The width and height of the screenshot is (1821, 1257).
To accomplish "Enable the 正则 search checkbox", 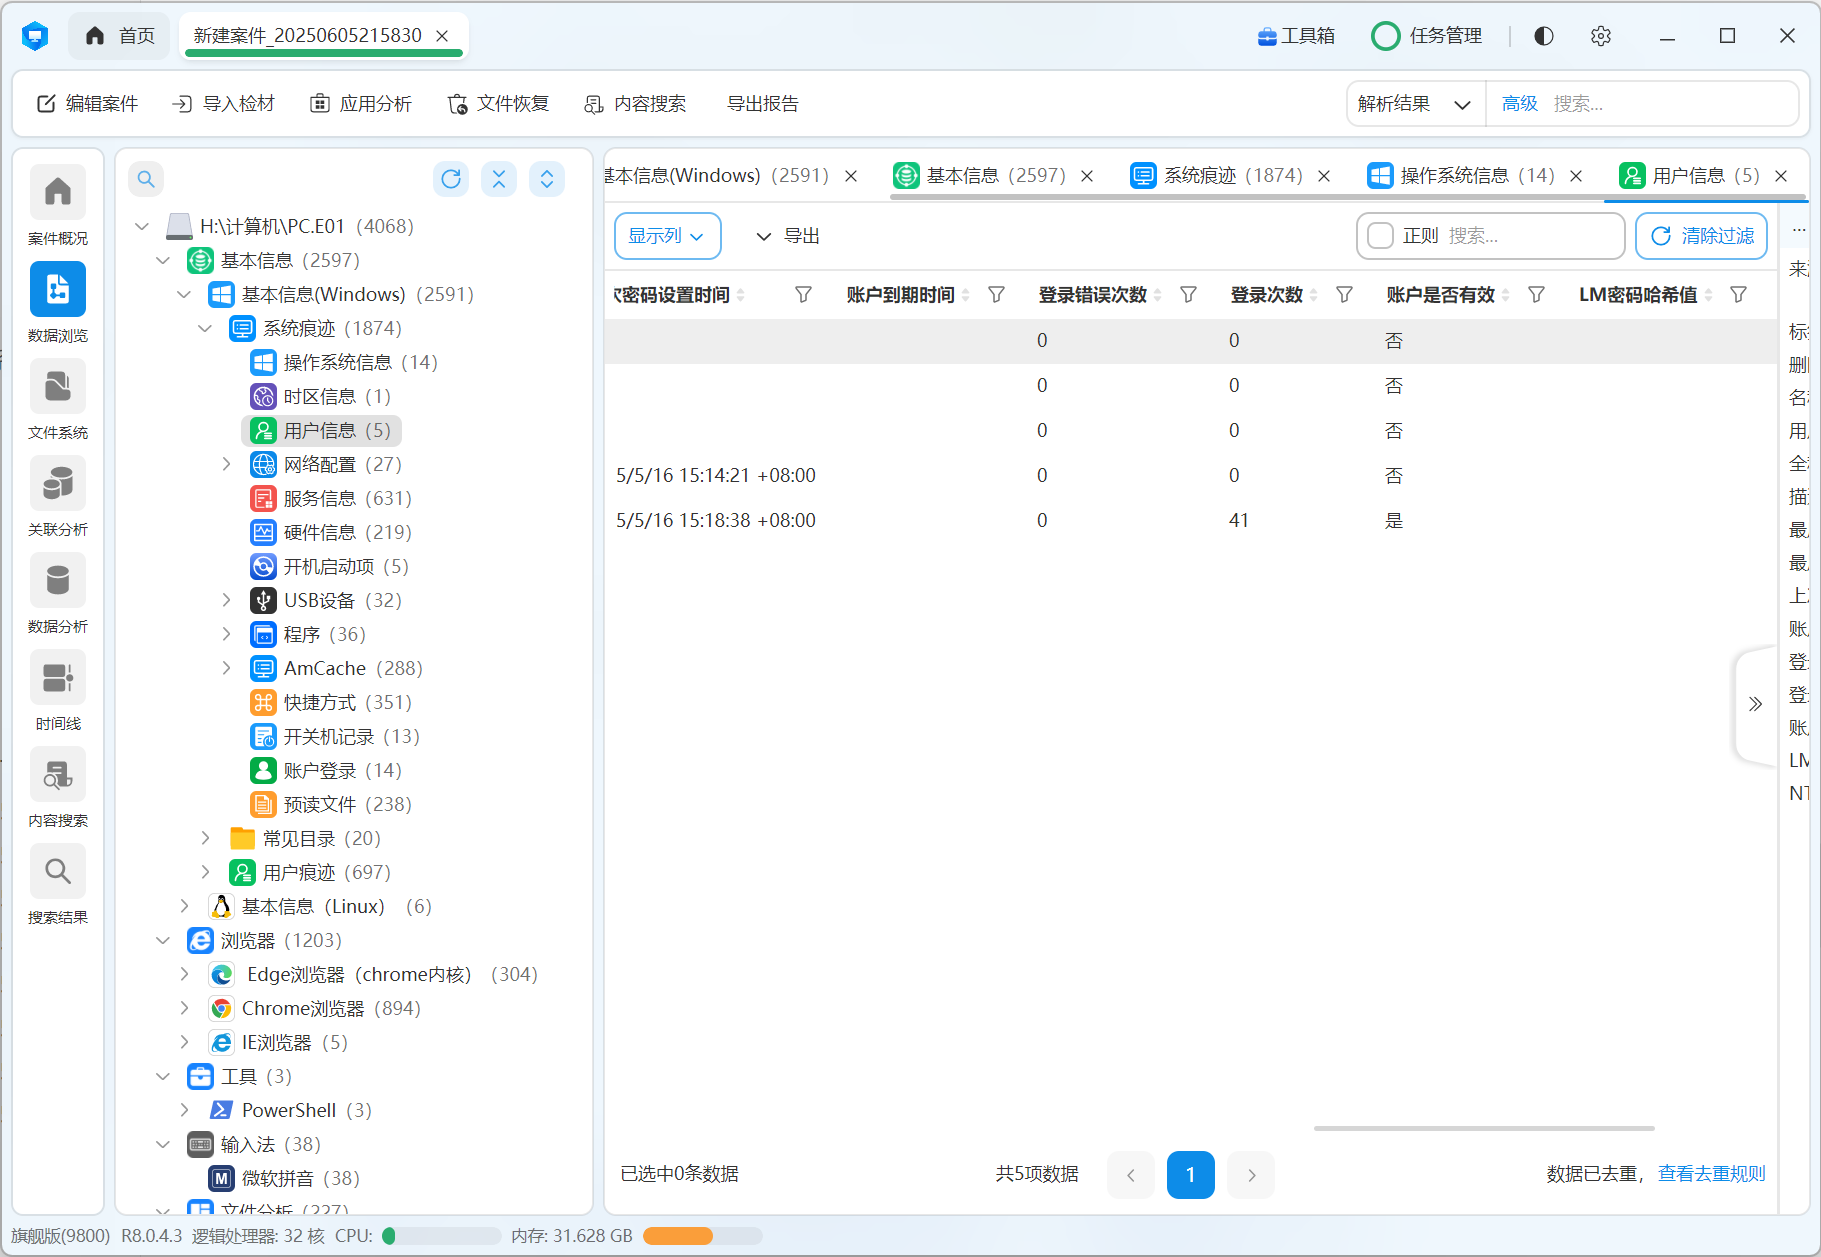I will pos(1380,236).
